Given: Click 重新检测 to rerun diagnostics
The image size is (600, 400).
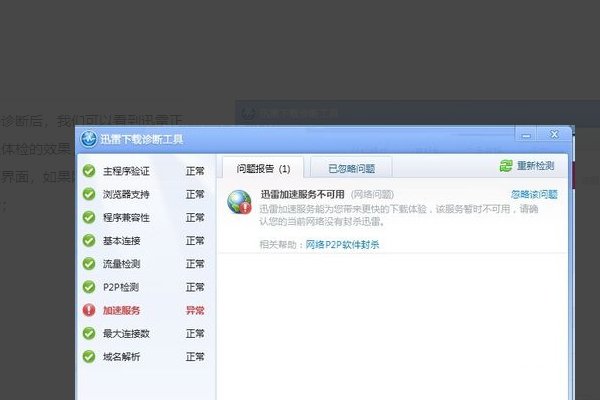Looking at the screenshot, I should (535, 166).
